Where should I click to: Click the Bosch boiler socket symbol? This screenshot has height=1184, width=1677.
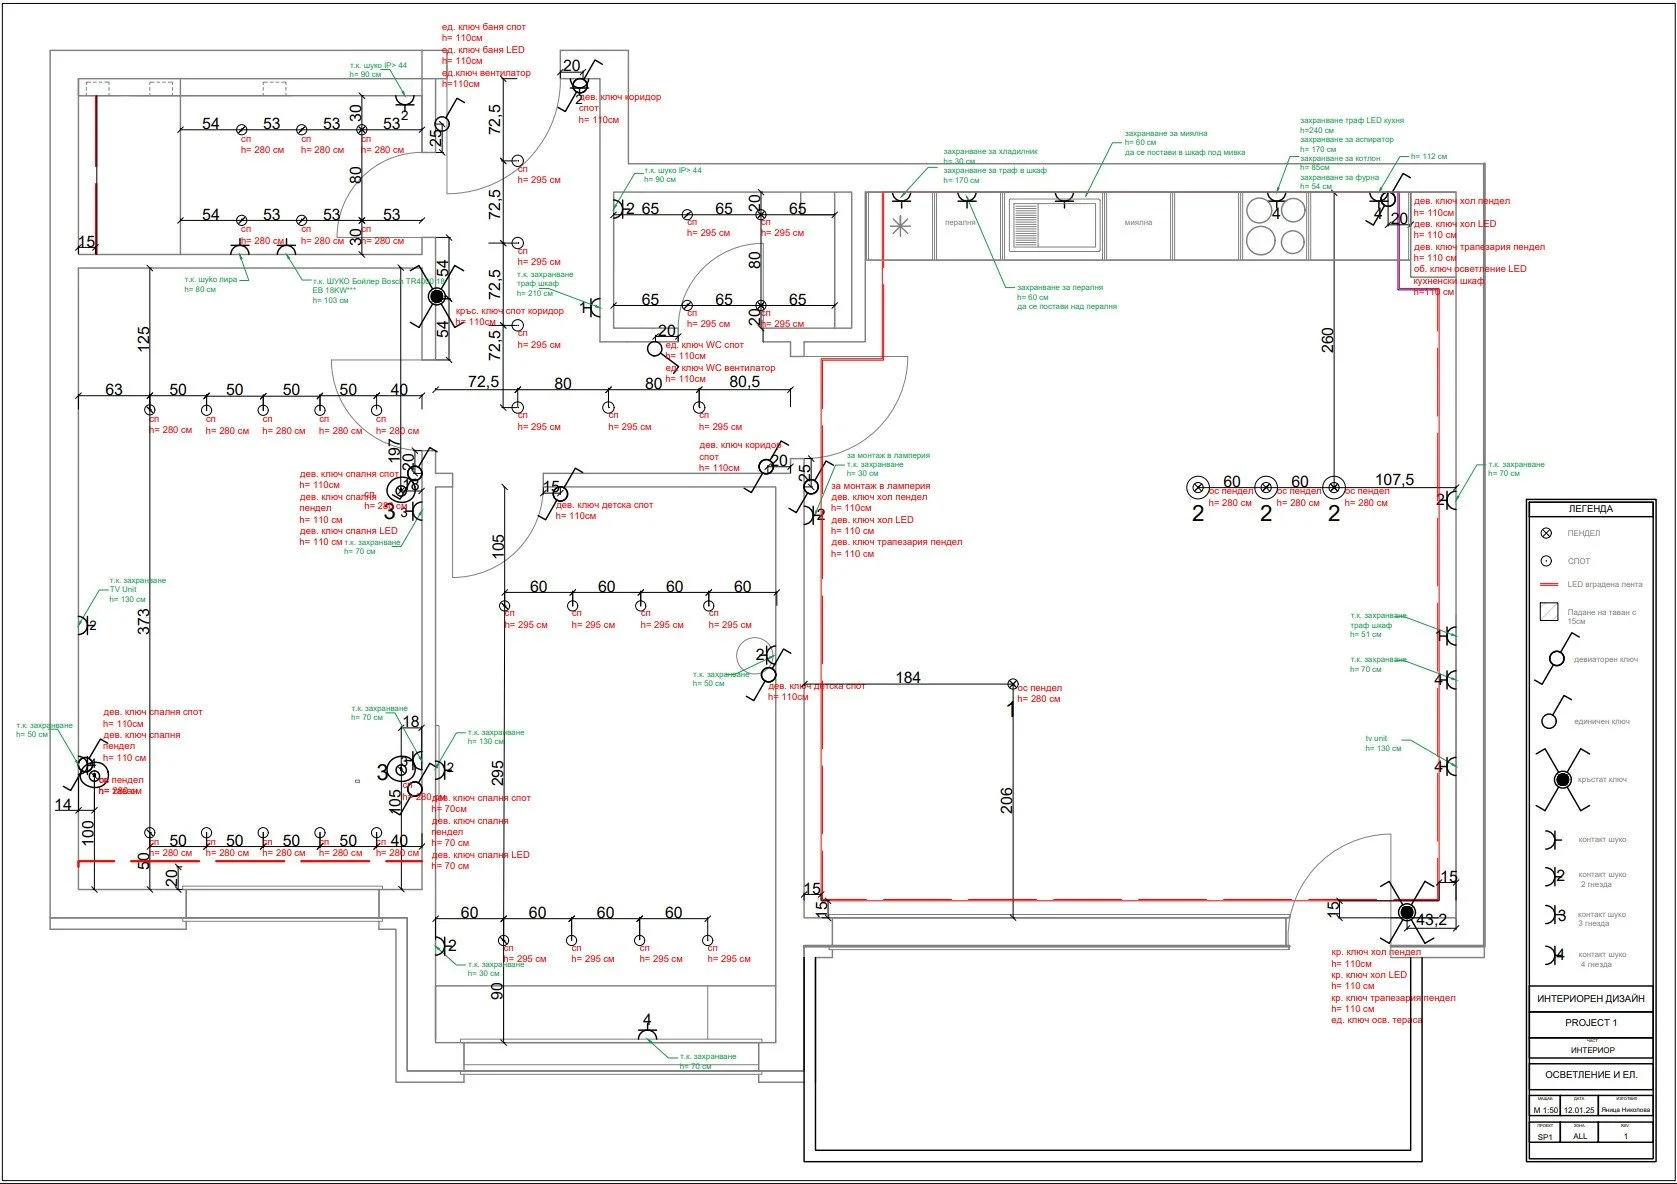[286, 248]
